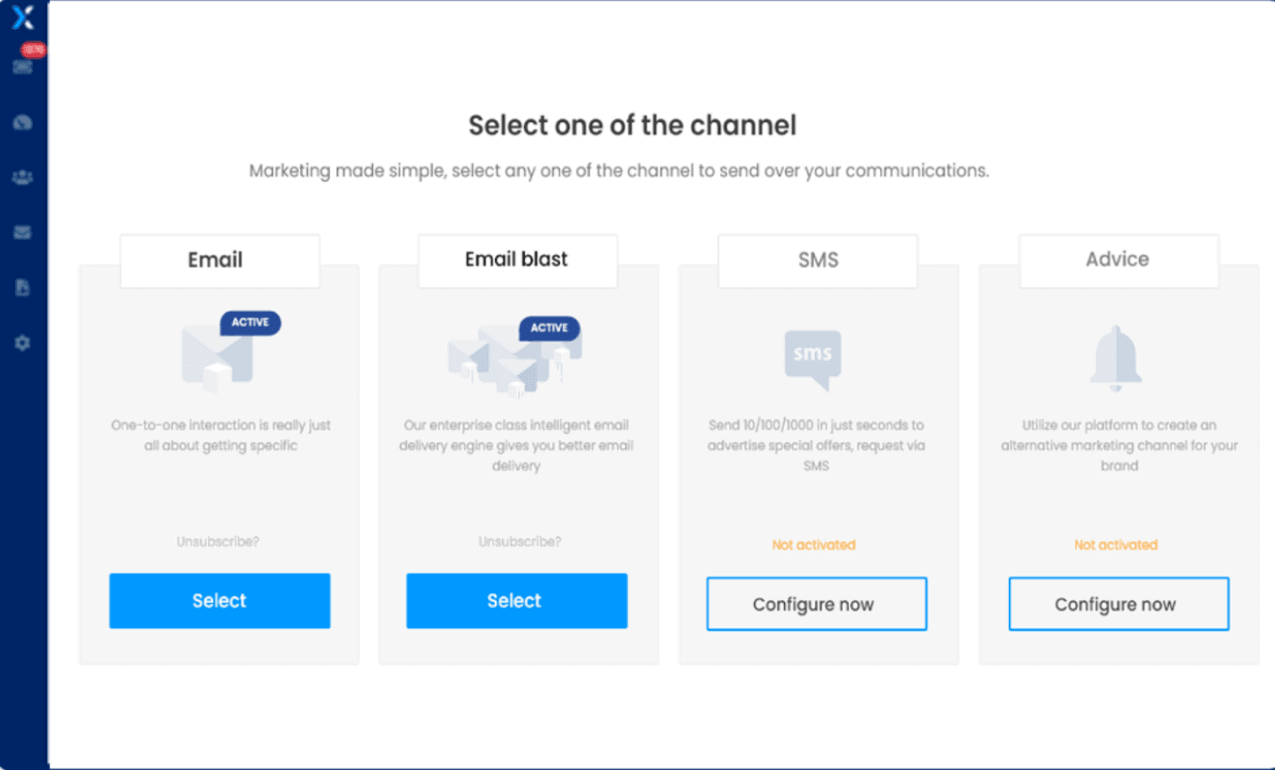1275x770 pixels.
Task: Open the dashboard gauge icon in sidebar
Action: click(x=22, y=122)
